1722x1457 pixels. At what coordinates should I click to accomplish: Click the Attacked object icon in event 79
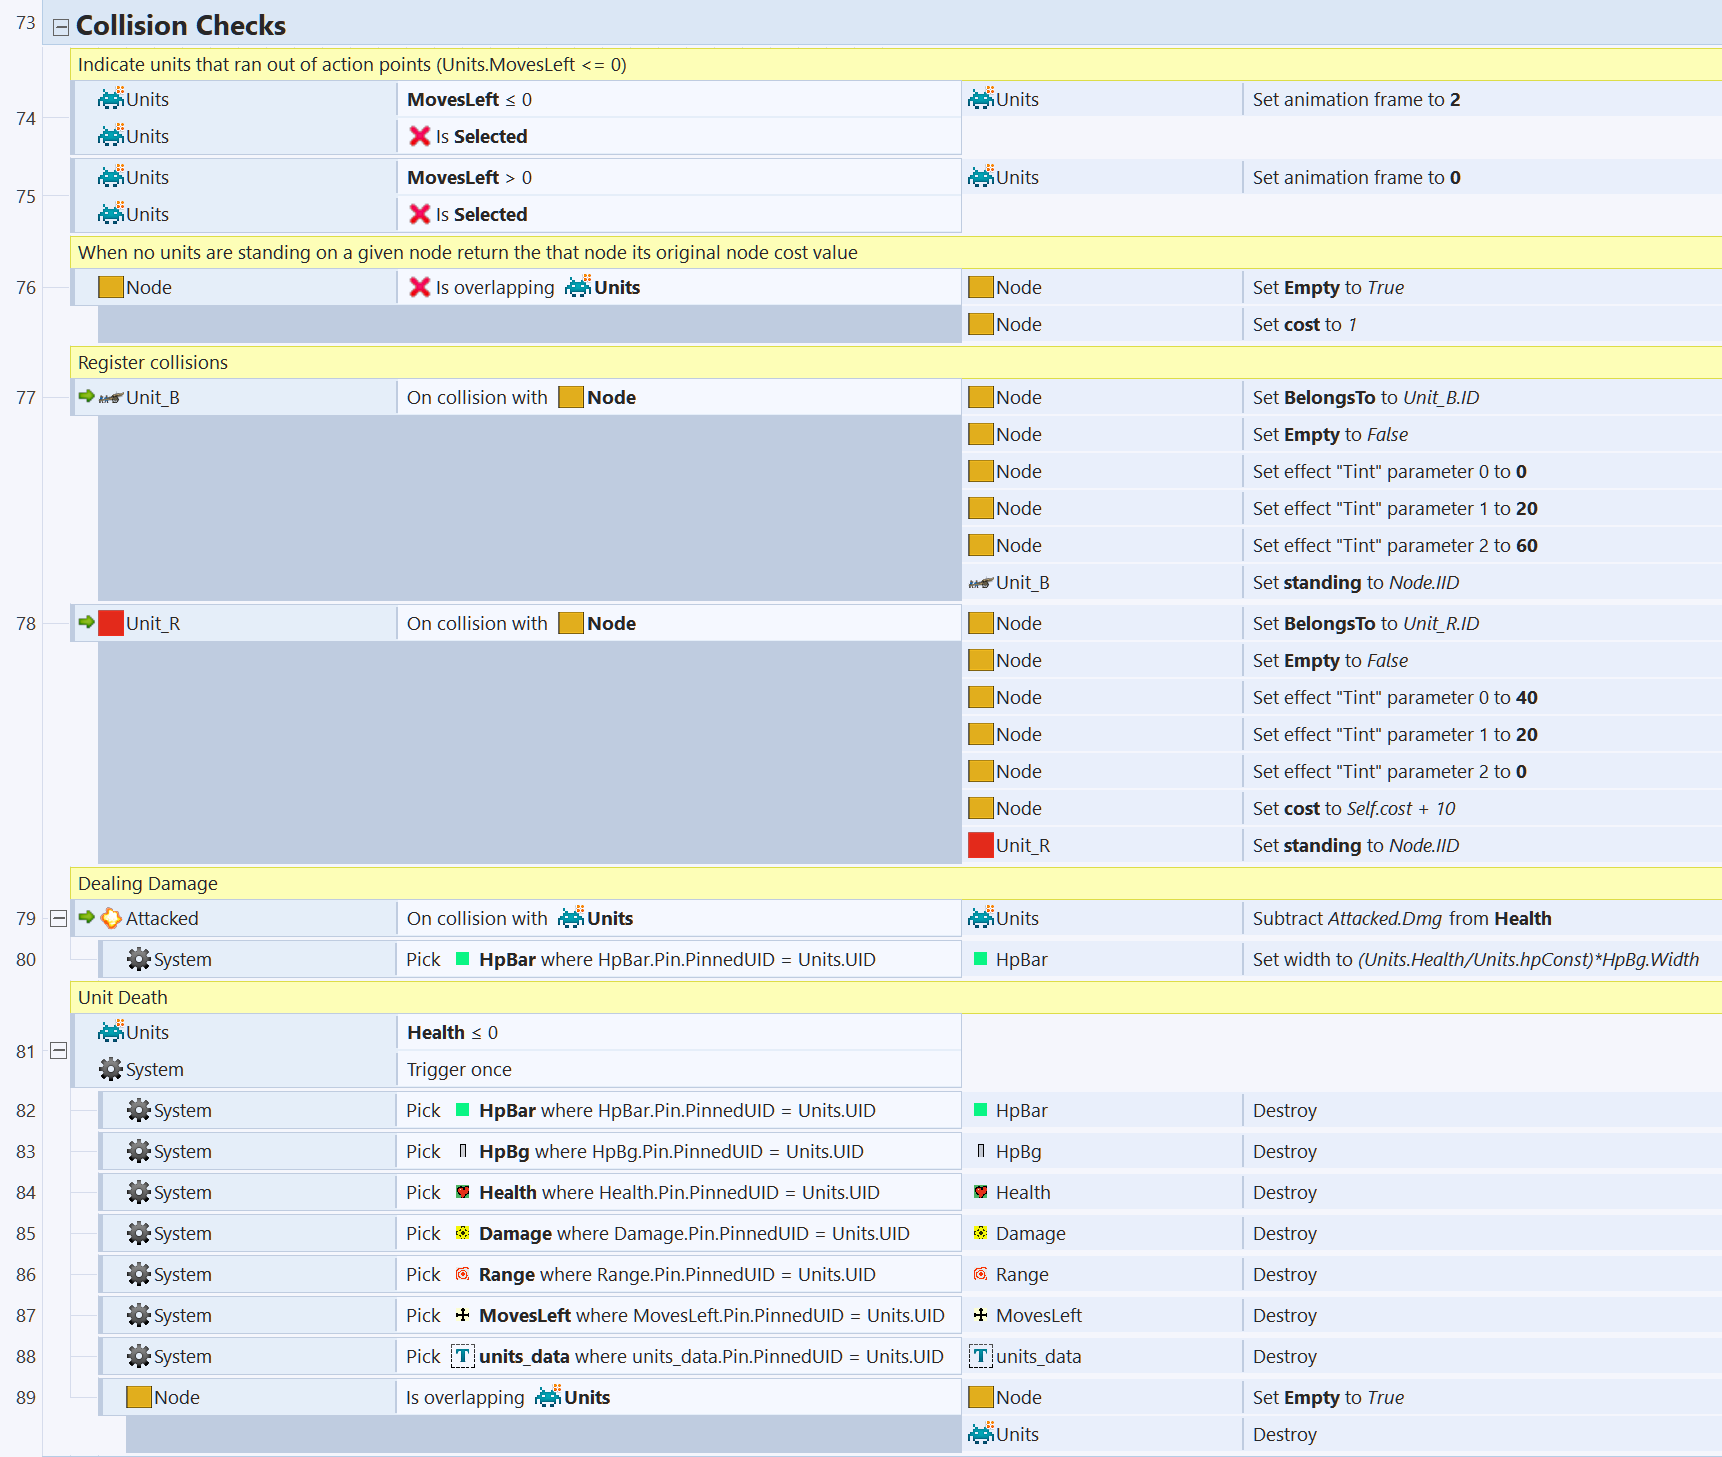pyautogui.click(x=111, y=918)
